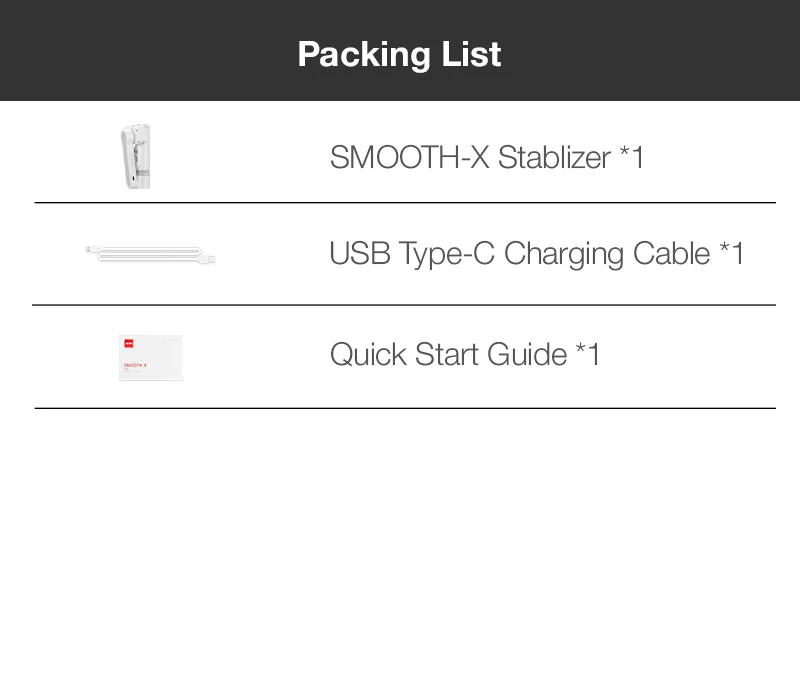Click the white USB charging cable image
This screenshot has height=700, width=800.
tap(150, 256)
